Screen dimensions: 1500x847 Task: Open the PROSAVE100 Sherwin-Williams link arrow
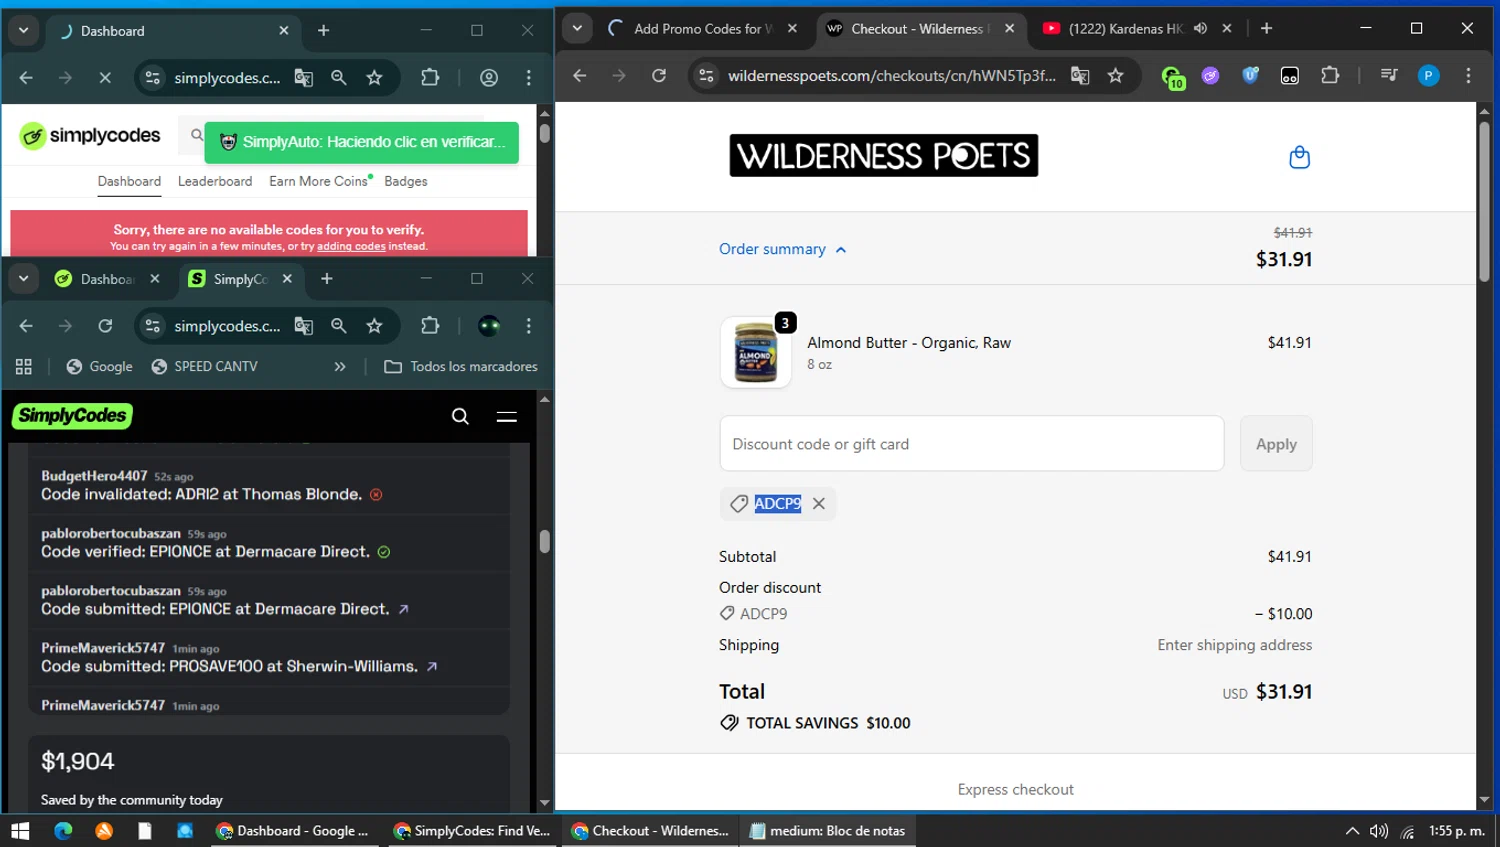pos(432,667)
